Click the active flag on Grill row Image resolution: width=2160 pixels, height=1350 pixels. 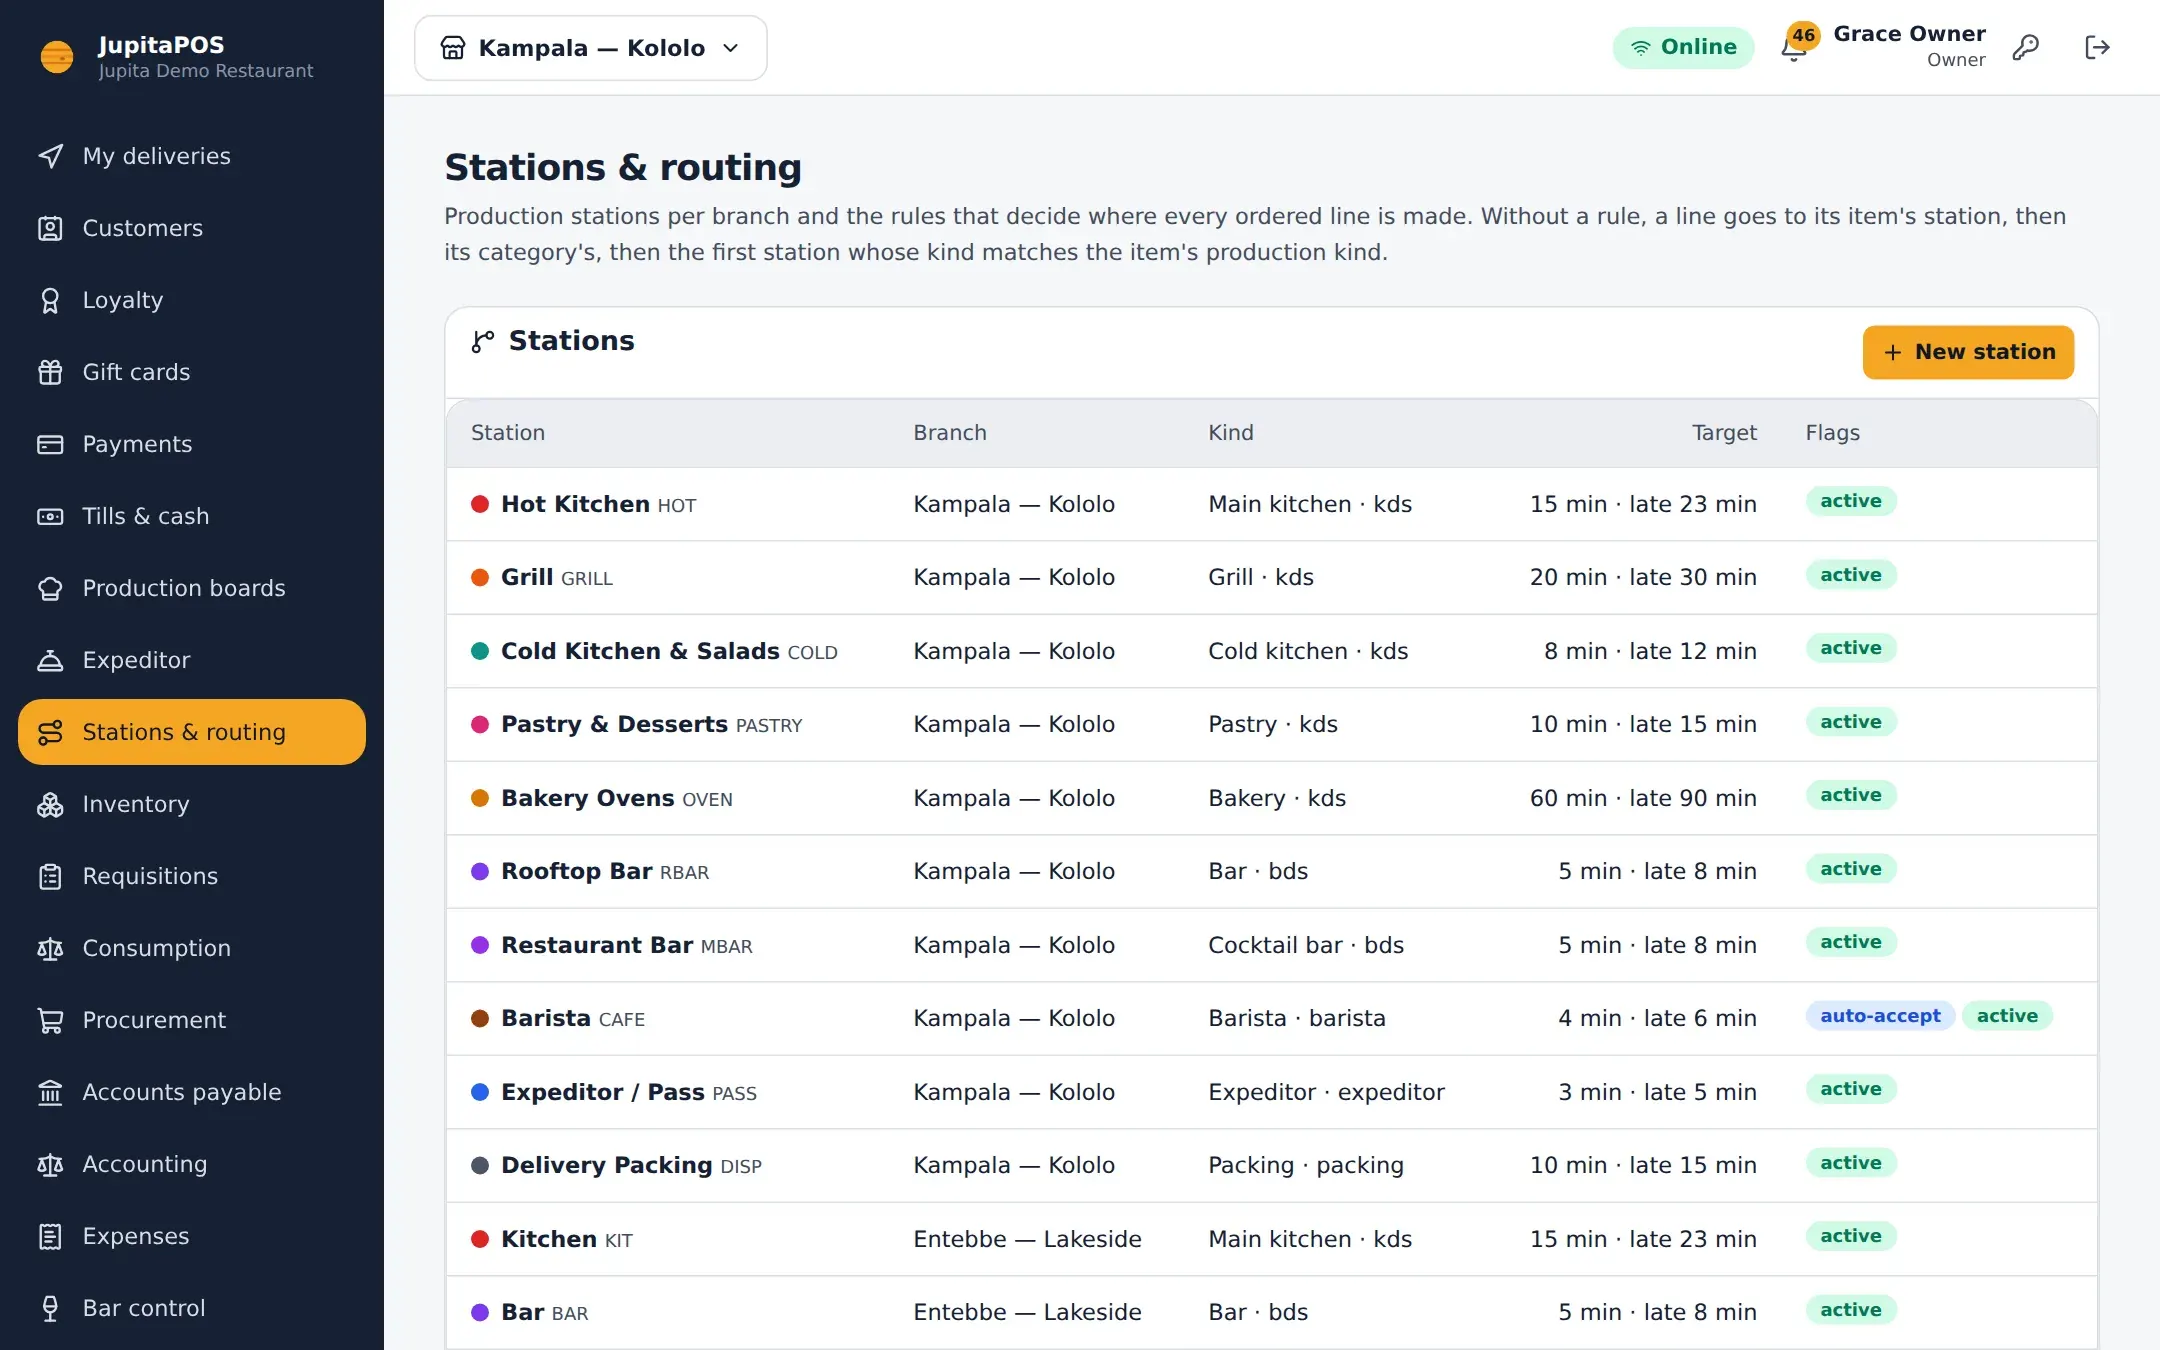tap(1851, 575)
